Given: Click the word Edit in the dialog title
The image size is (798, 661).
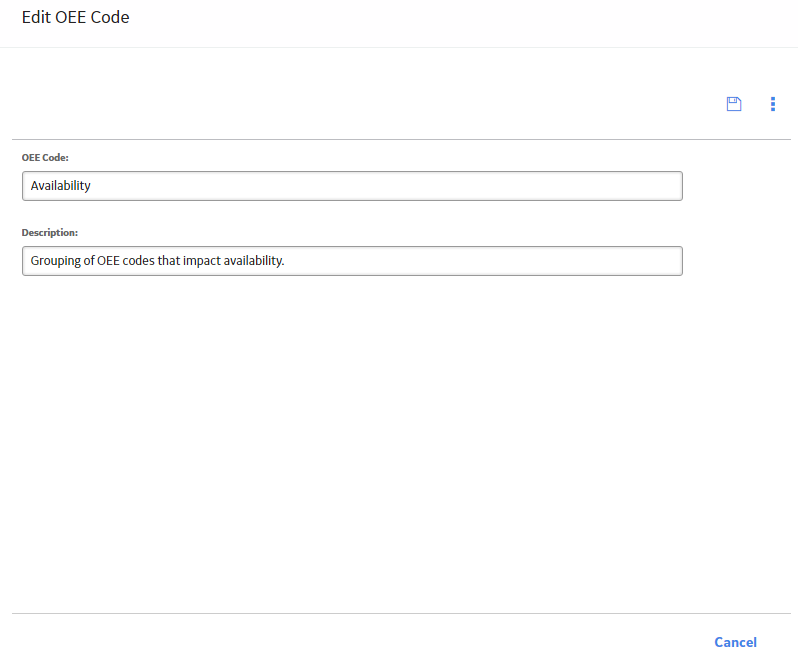Looking at the screenshot, I should [36, 17].
